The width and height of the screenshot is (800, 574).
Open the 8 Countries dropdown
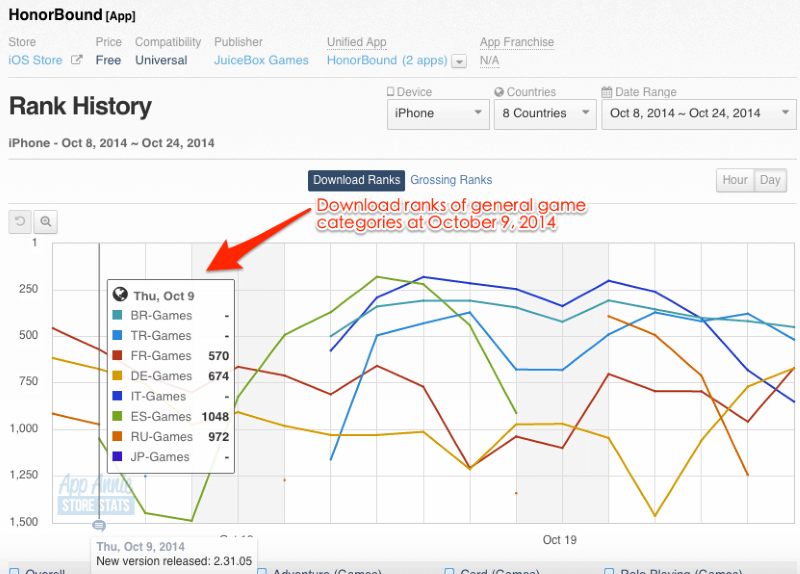[x=545, y=114]
